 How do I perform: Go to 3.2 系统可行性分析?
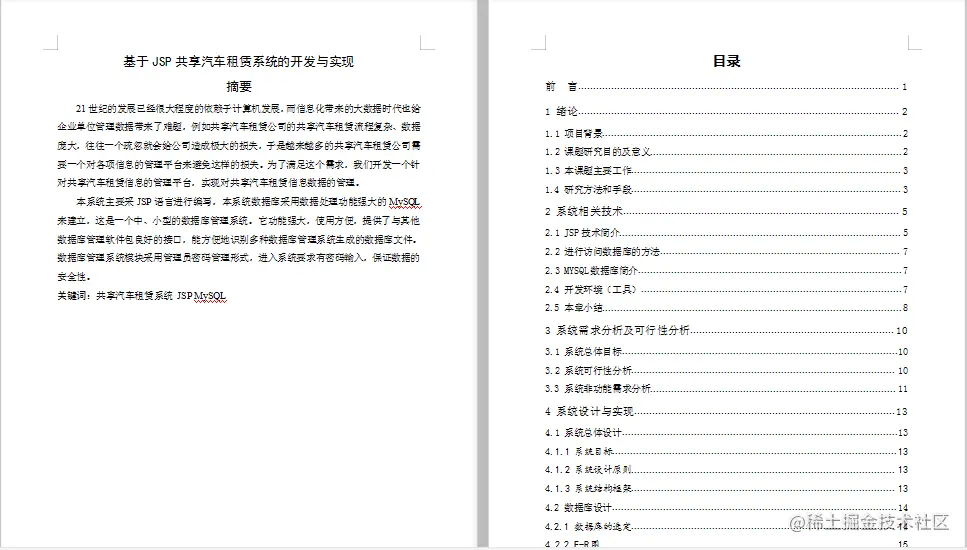pos(726,371)
